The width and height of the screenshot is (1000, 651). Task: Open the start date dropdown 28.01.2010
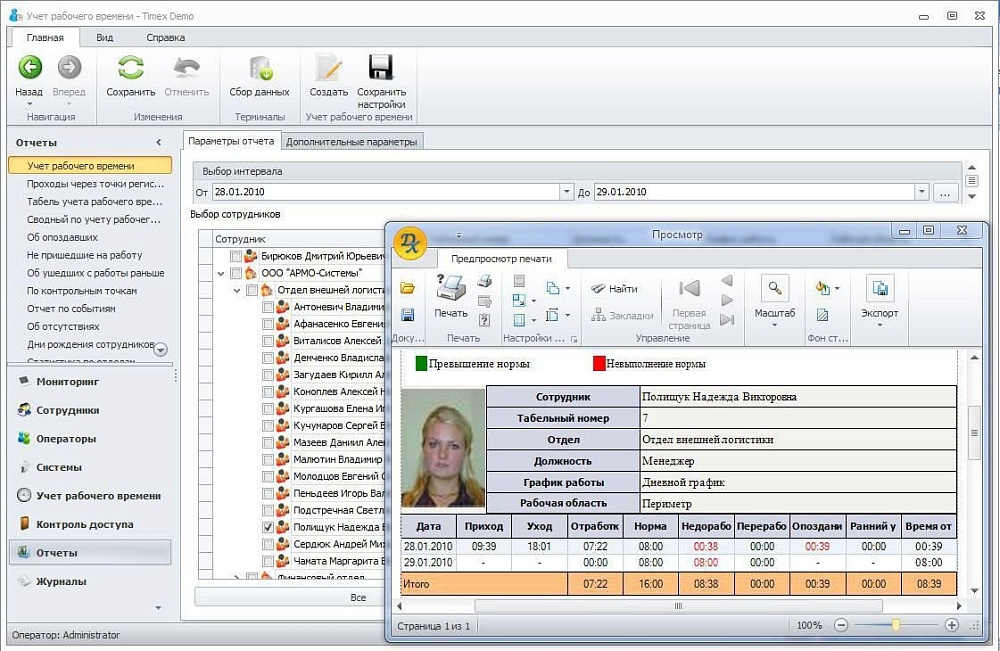point(565,192)
